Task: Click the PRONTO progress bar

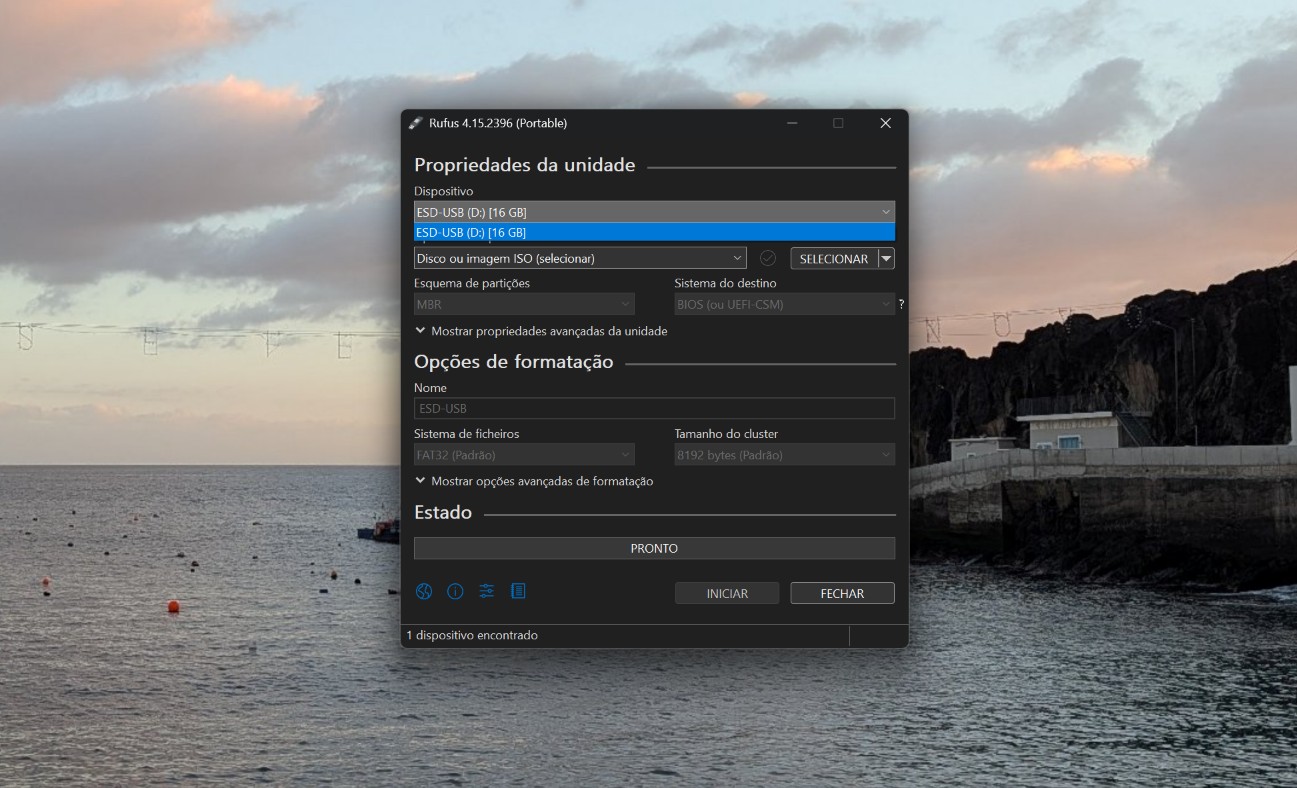Action: [654, 548]
